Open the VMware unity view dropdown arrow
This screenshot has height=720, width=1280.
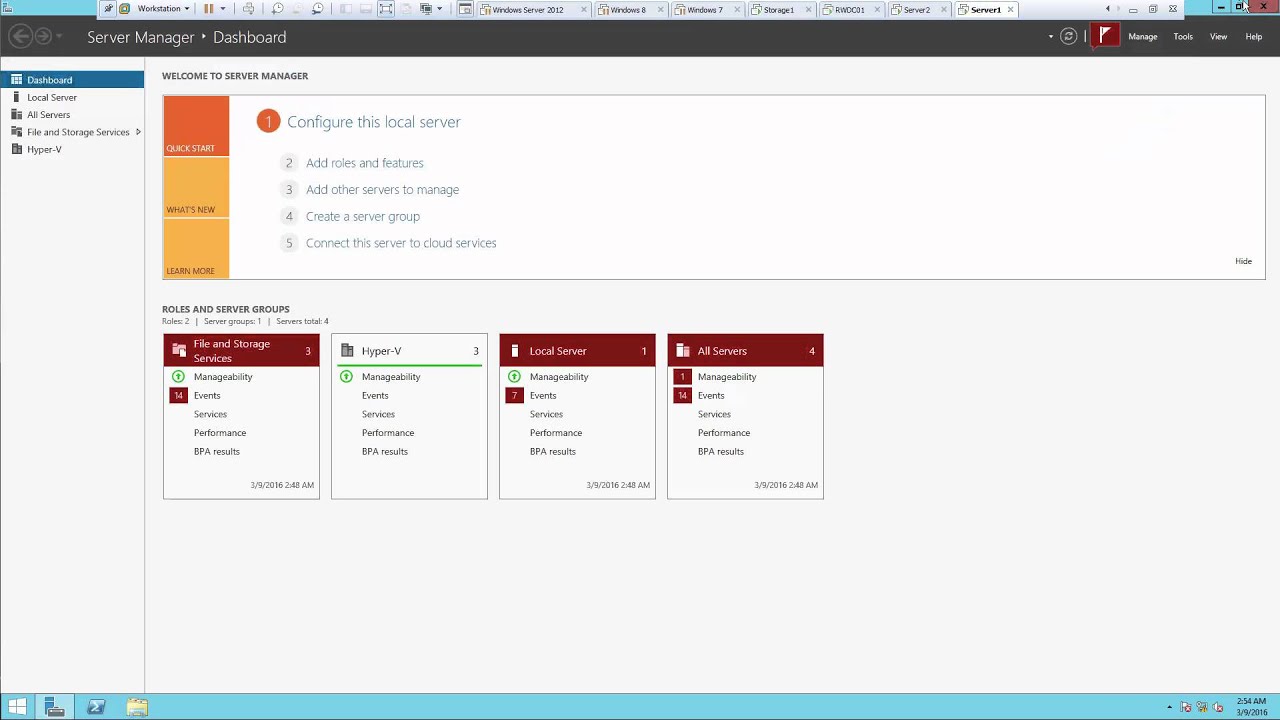click(x=440, y=9)
